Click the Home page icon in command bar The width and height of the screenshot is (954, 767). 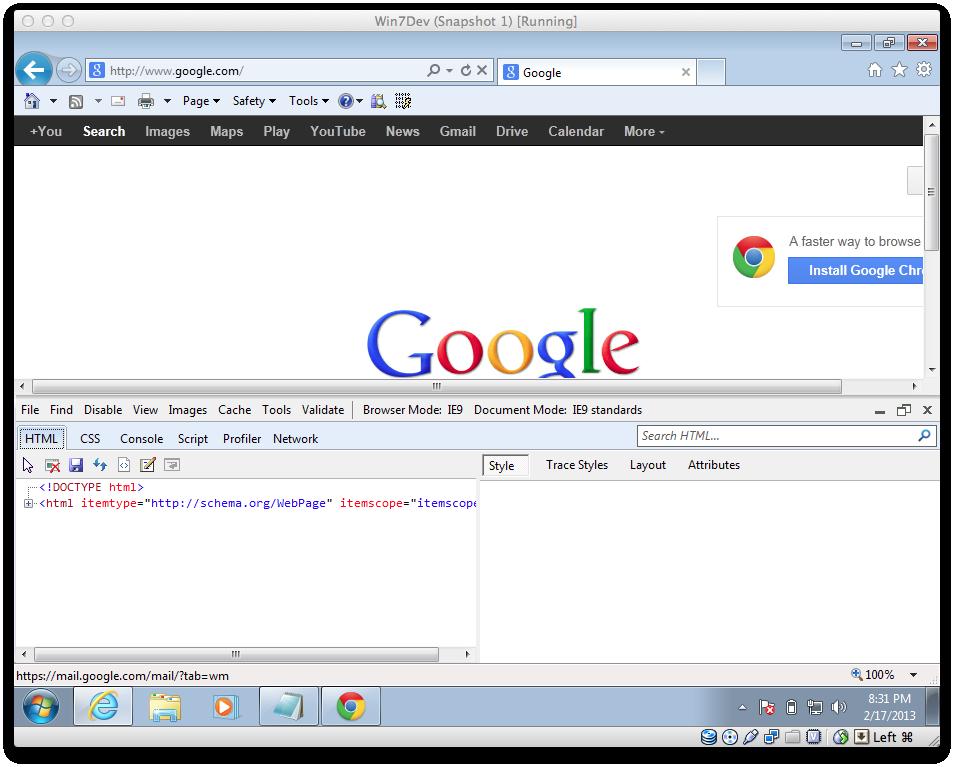(x=32, y=101)
